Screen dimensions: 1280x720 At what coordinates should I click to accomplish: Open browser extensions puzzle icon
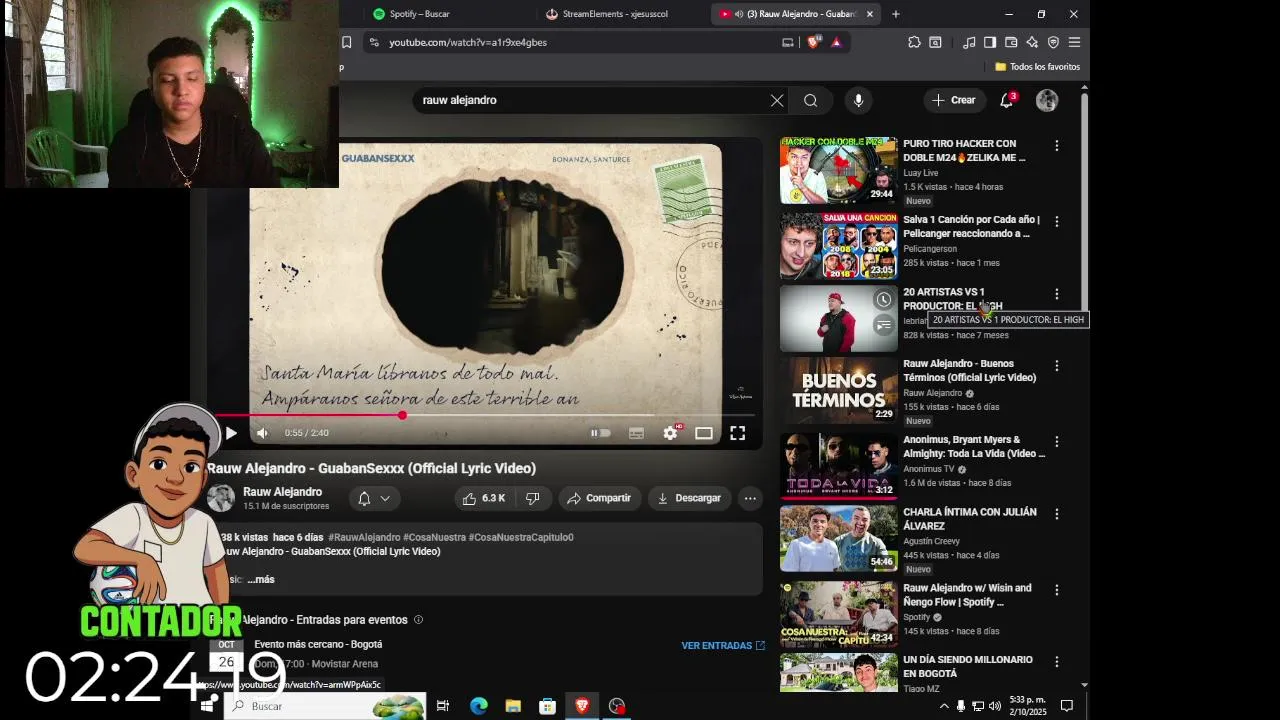point(914,42)
